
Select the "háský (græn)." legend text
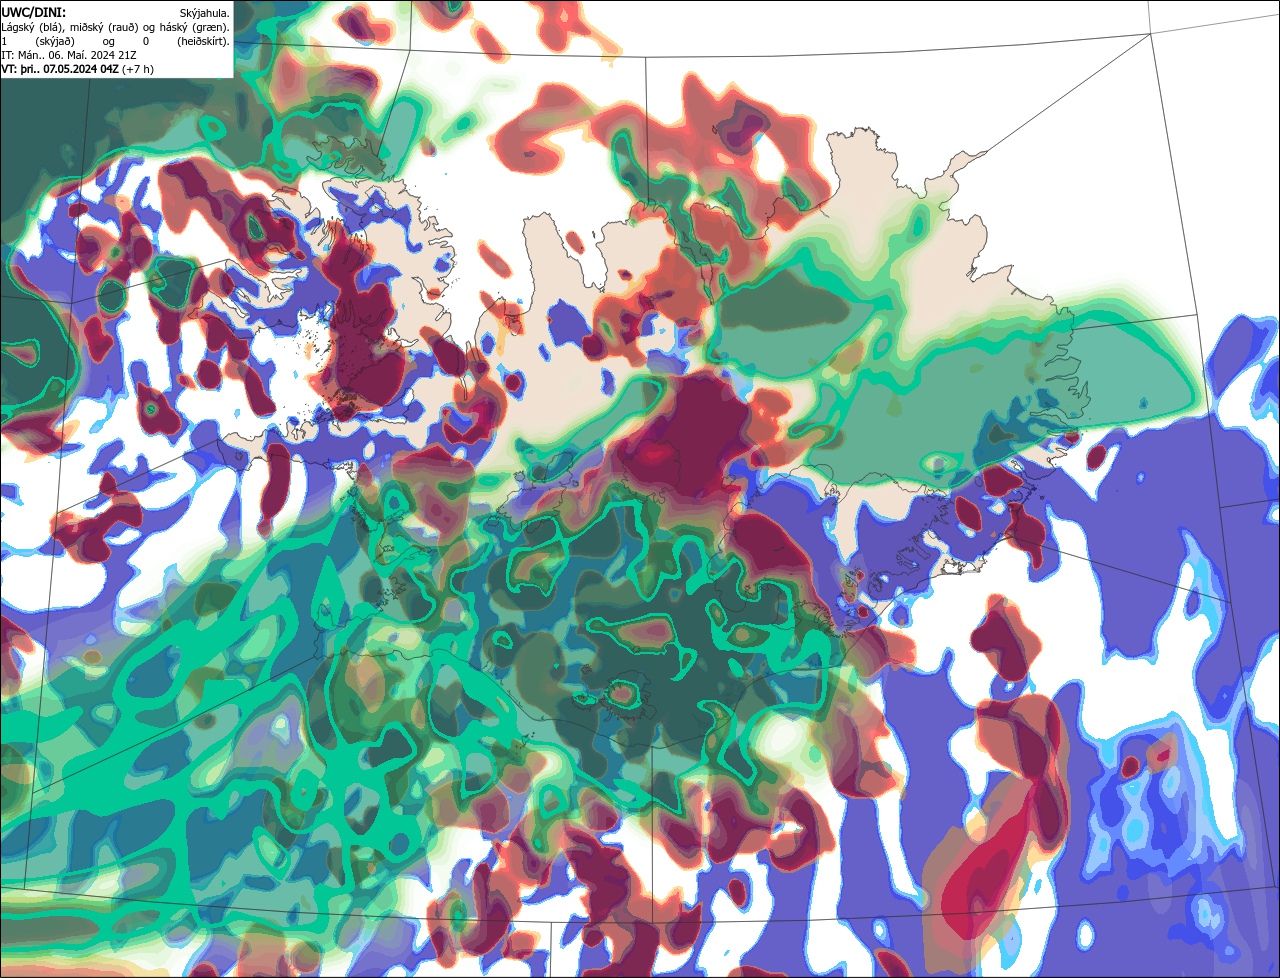(x=194, y=28)
